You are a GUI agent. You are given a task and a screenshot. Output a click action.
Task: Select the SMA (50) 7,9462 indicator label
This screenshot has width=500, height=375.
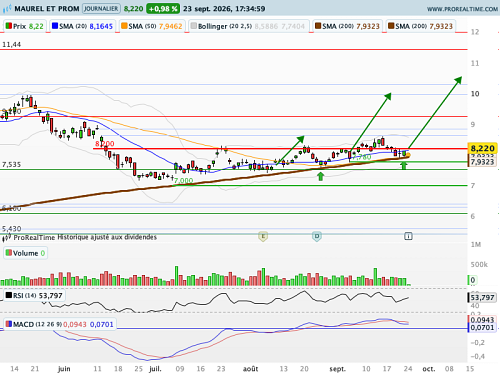152,26
